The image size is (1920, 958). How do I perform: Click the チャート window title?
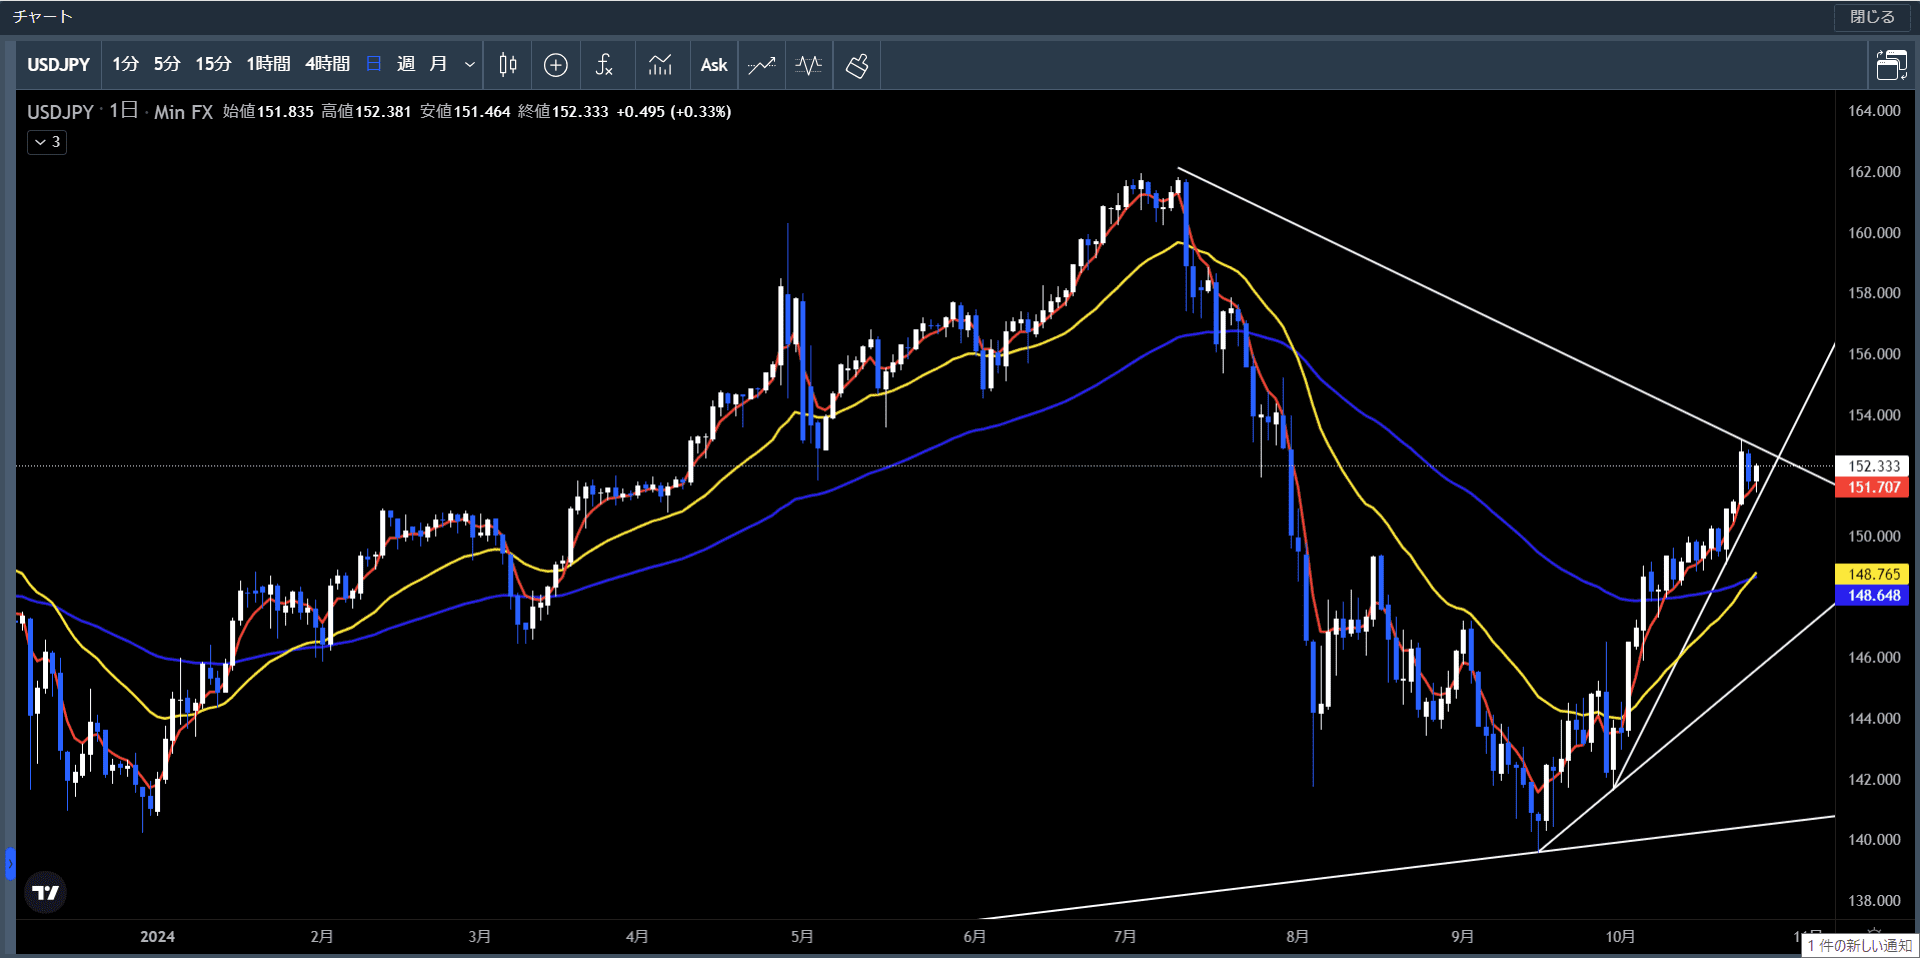coord(43,17)
